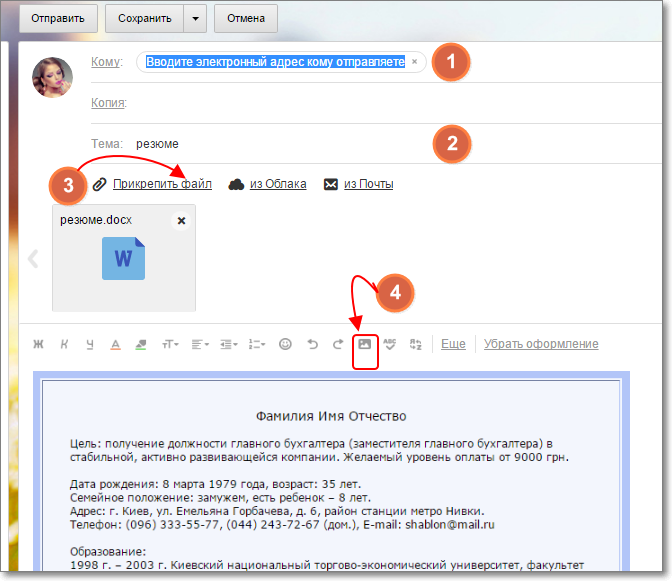
Task: Open the list formatting dropdown
Action: coord(257,344)
